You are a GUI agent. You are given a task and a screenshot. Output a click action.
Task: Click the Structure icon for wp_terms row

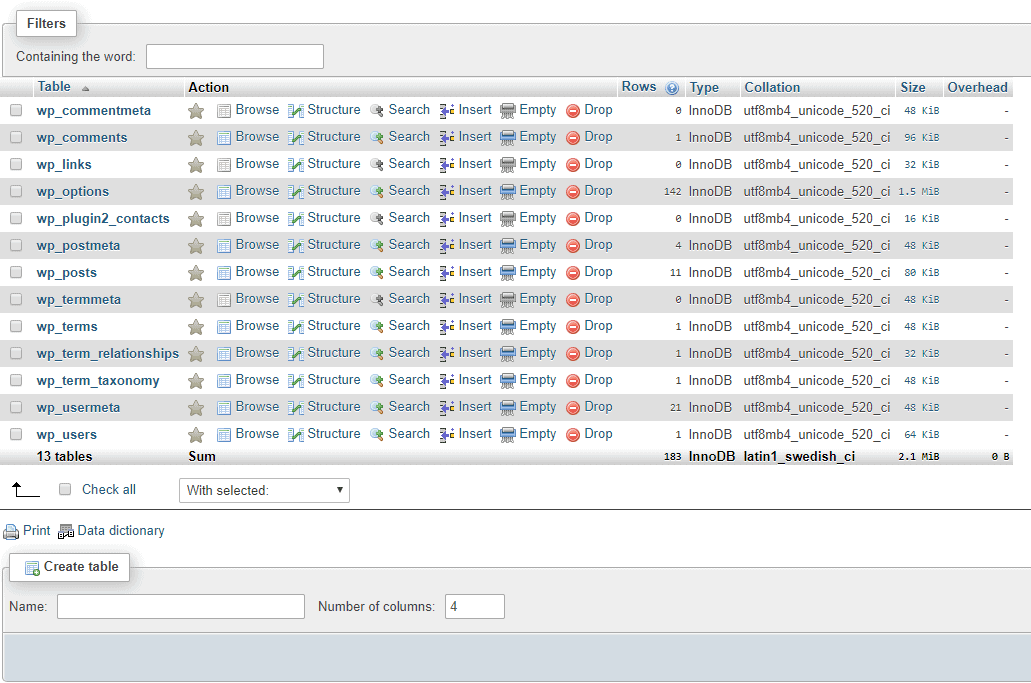[x=296, y=327]
